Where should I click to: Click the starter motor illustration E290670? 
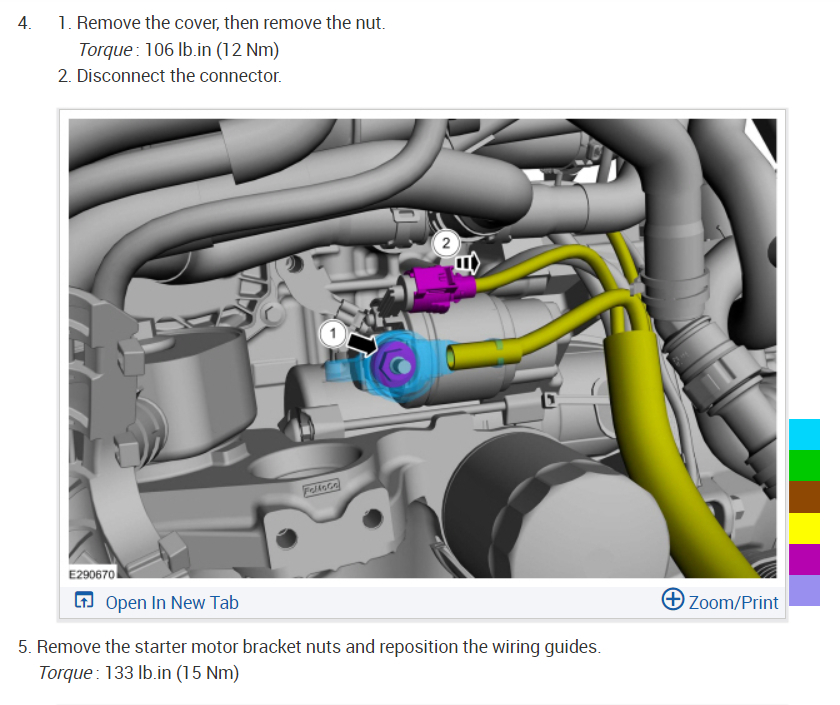point(422,348)
